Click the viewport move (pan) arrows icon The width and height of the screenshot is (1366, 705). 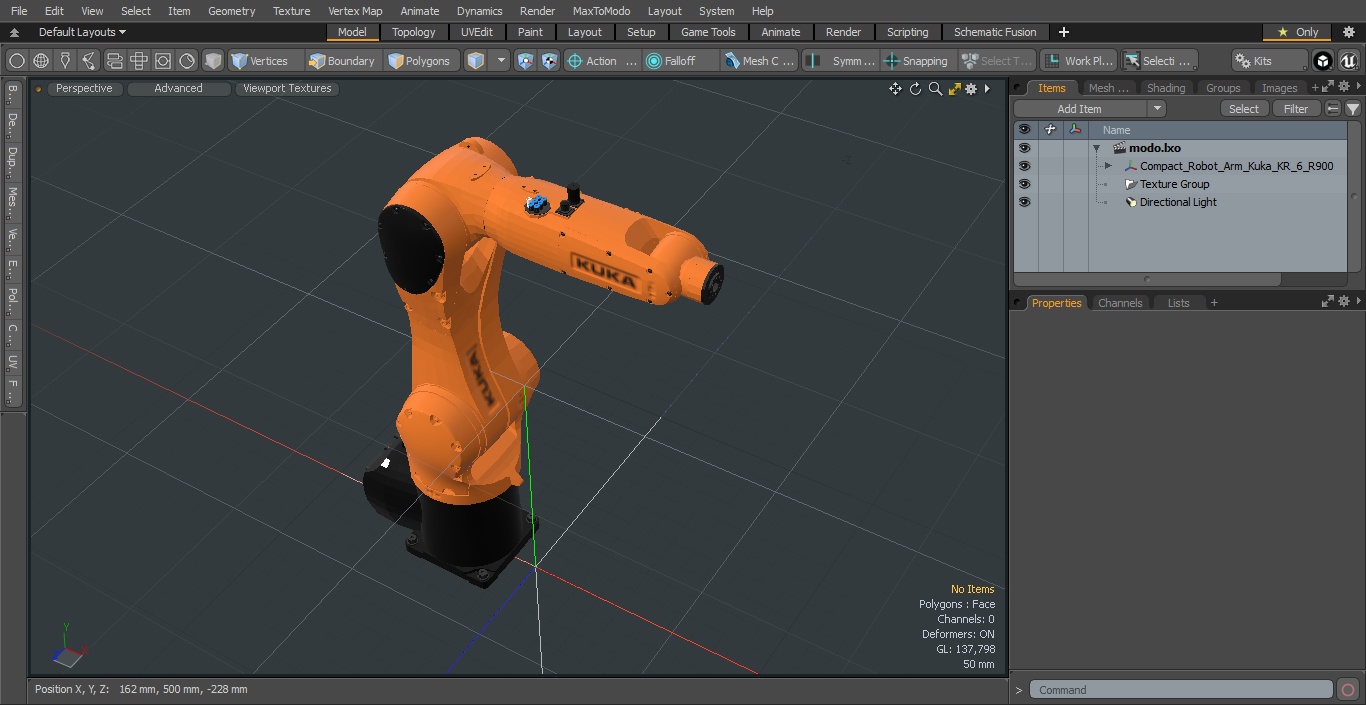[x=895, y=89]
